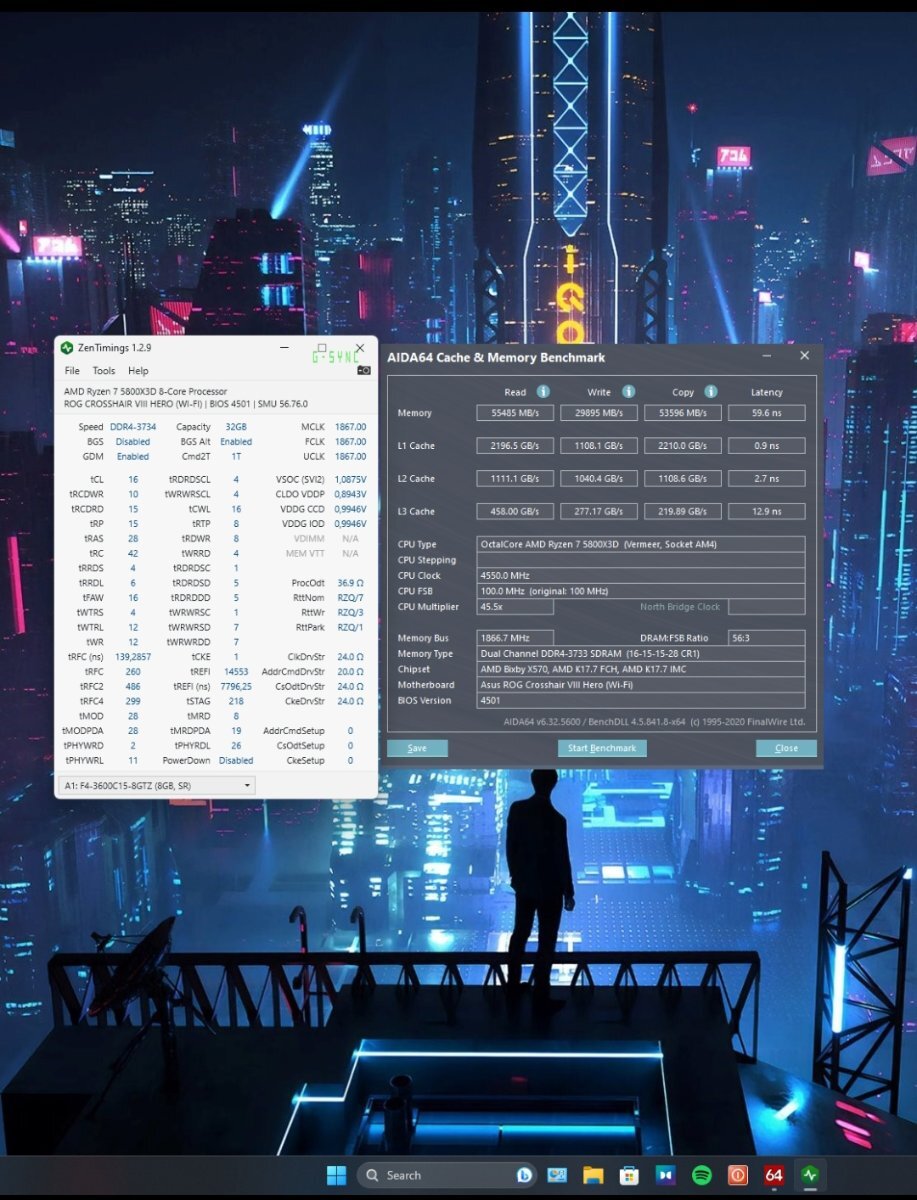Click the taskbar Search field
Image resolution: width=917 pixels, height=1200 pixels.
point(446,1175)
